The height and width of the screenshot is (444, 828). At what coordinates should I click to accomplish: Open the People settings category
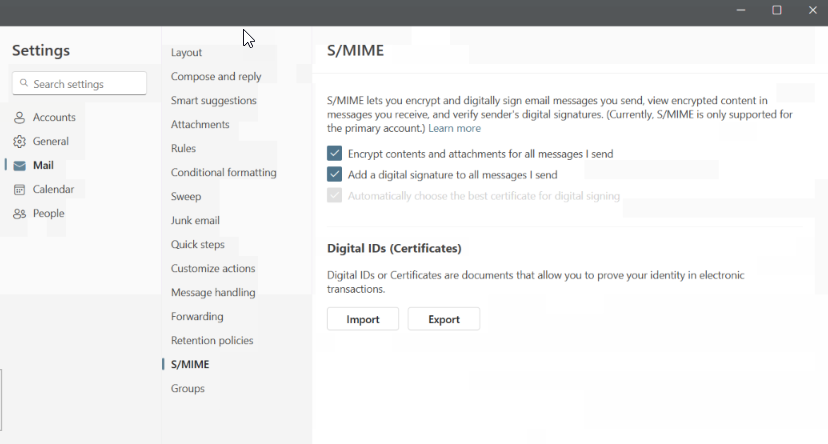[49, 213]
